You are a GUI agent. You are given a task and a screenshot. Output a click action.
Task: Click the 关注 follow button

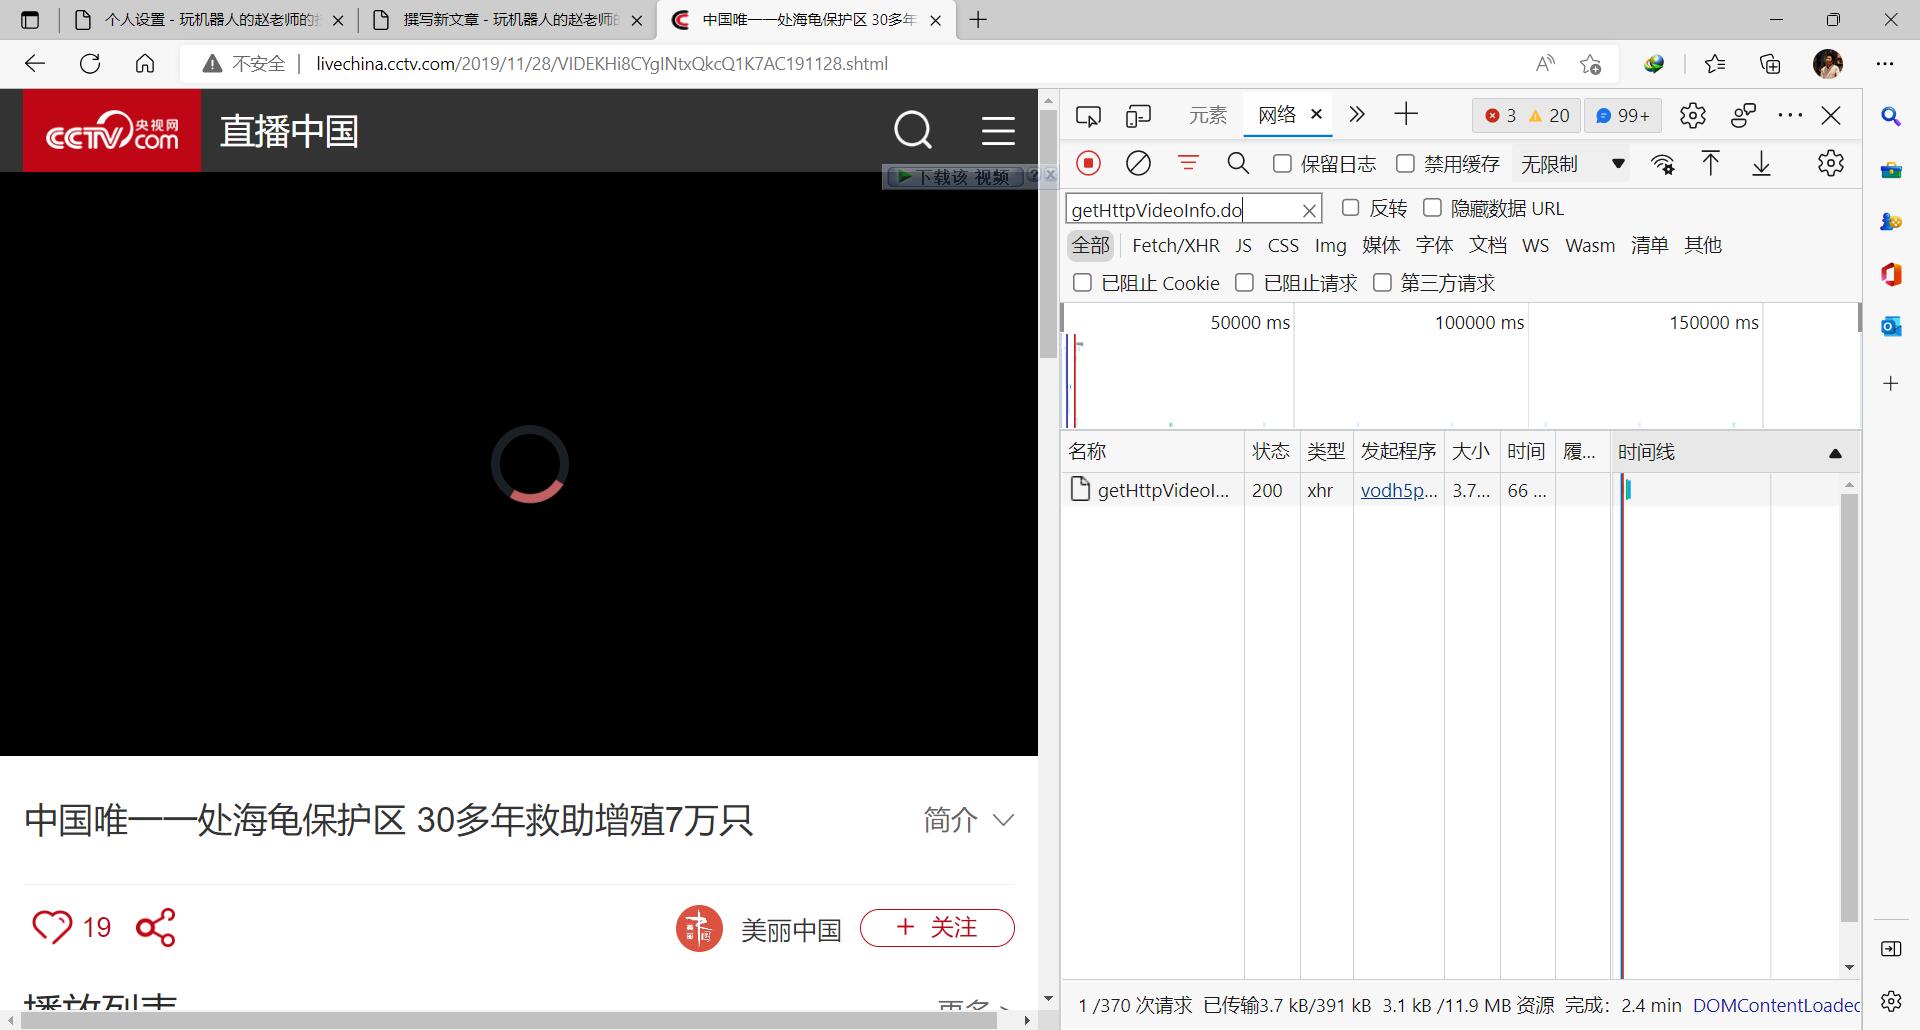937,928
